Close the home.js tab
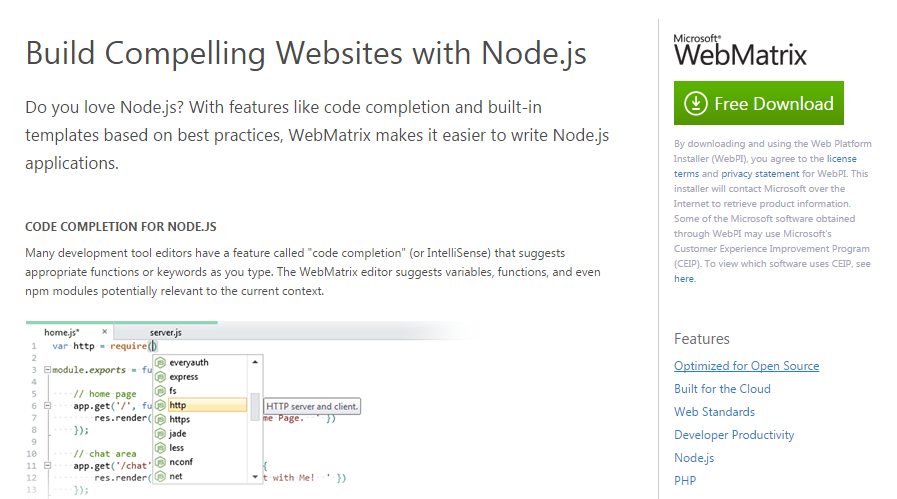 point(104,331)
